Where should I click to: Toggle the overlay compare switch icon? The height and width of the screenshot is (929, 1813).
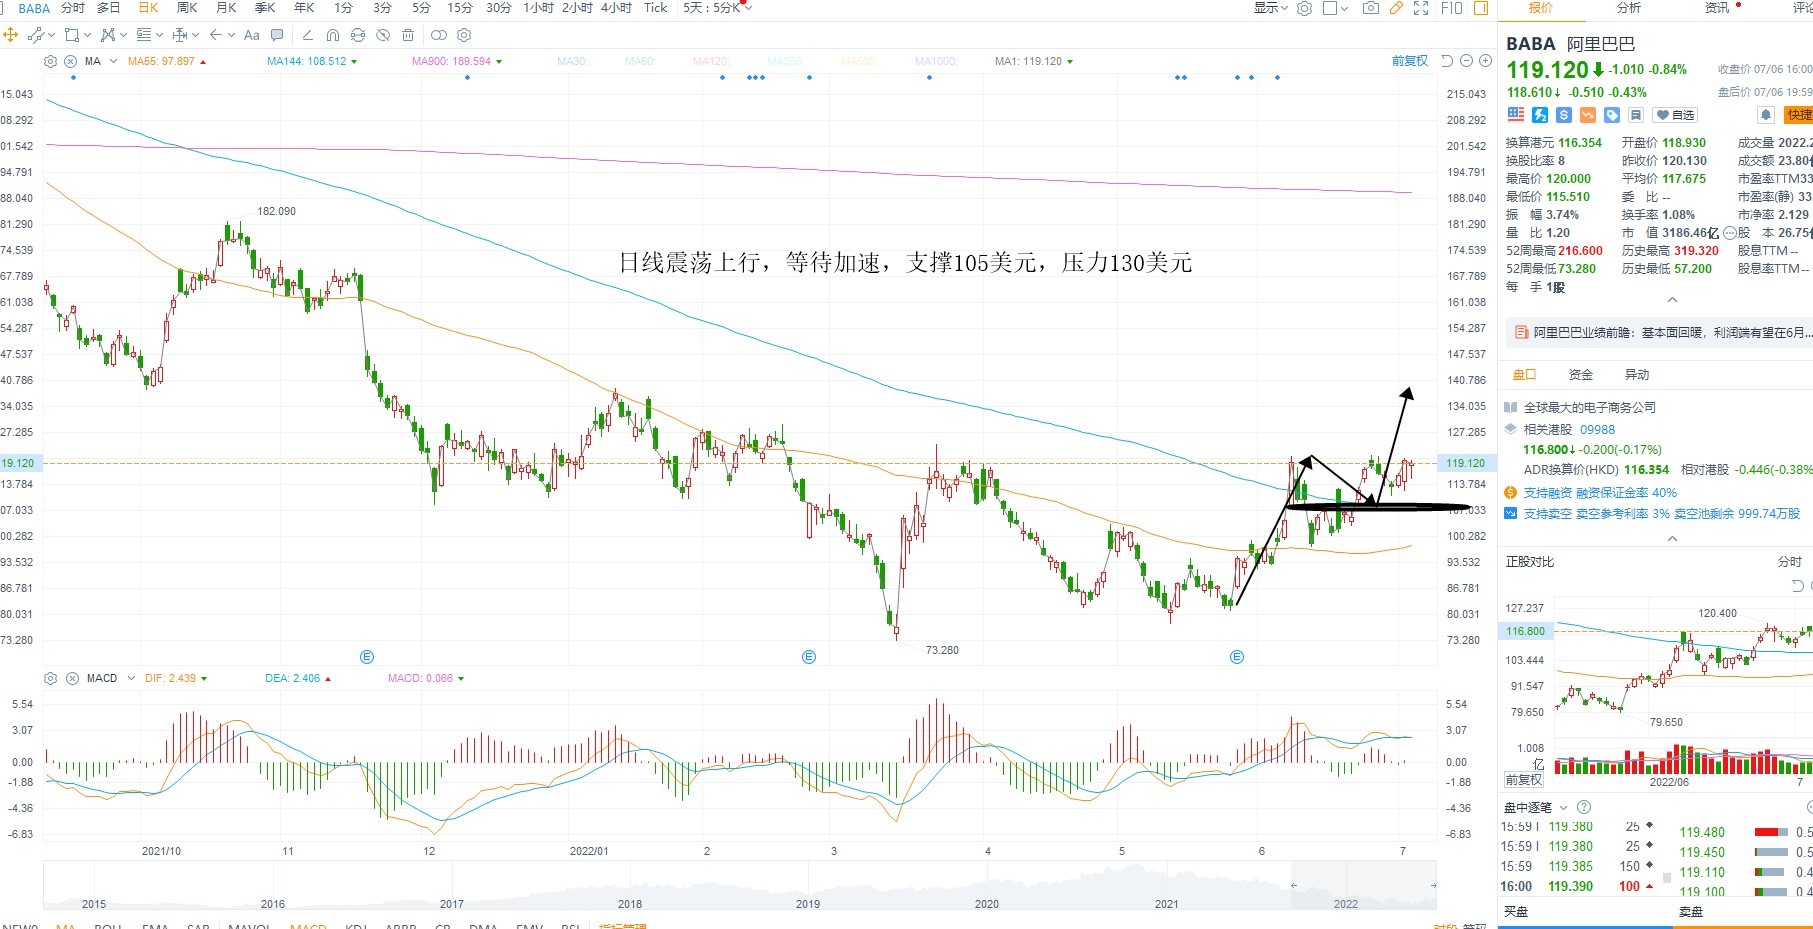(x=438, y=35)
